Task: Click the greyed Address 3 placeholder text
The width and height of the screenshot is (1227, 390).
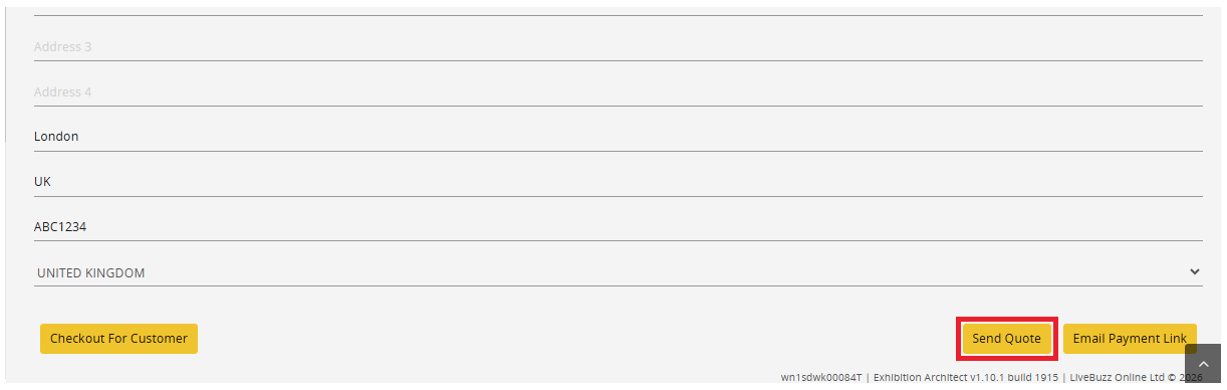Action: tap(63, 46)
